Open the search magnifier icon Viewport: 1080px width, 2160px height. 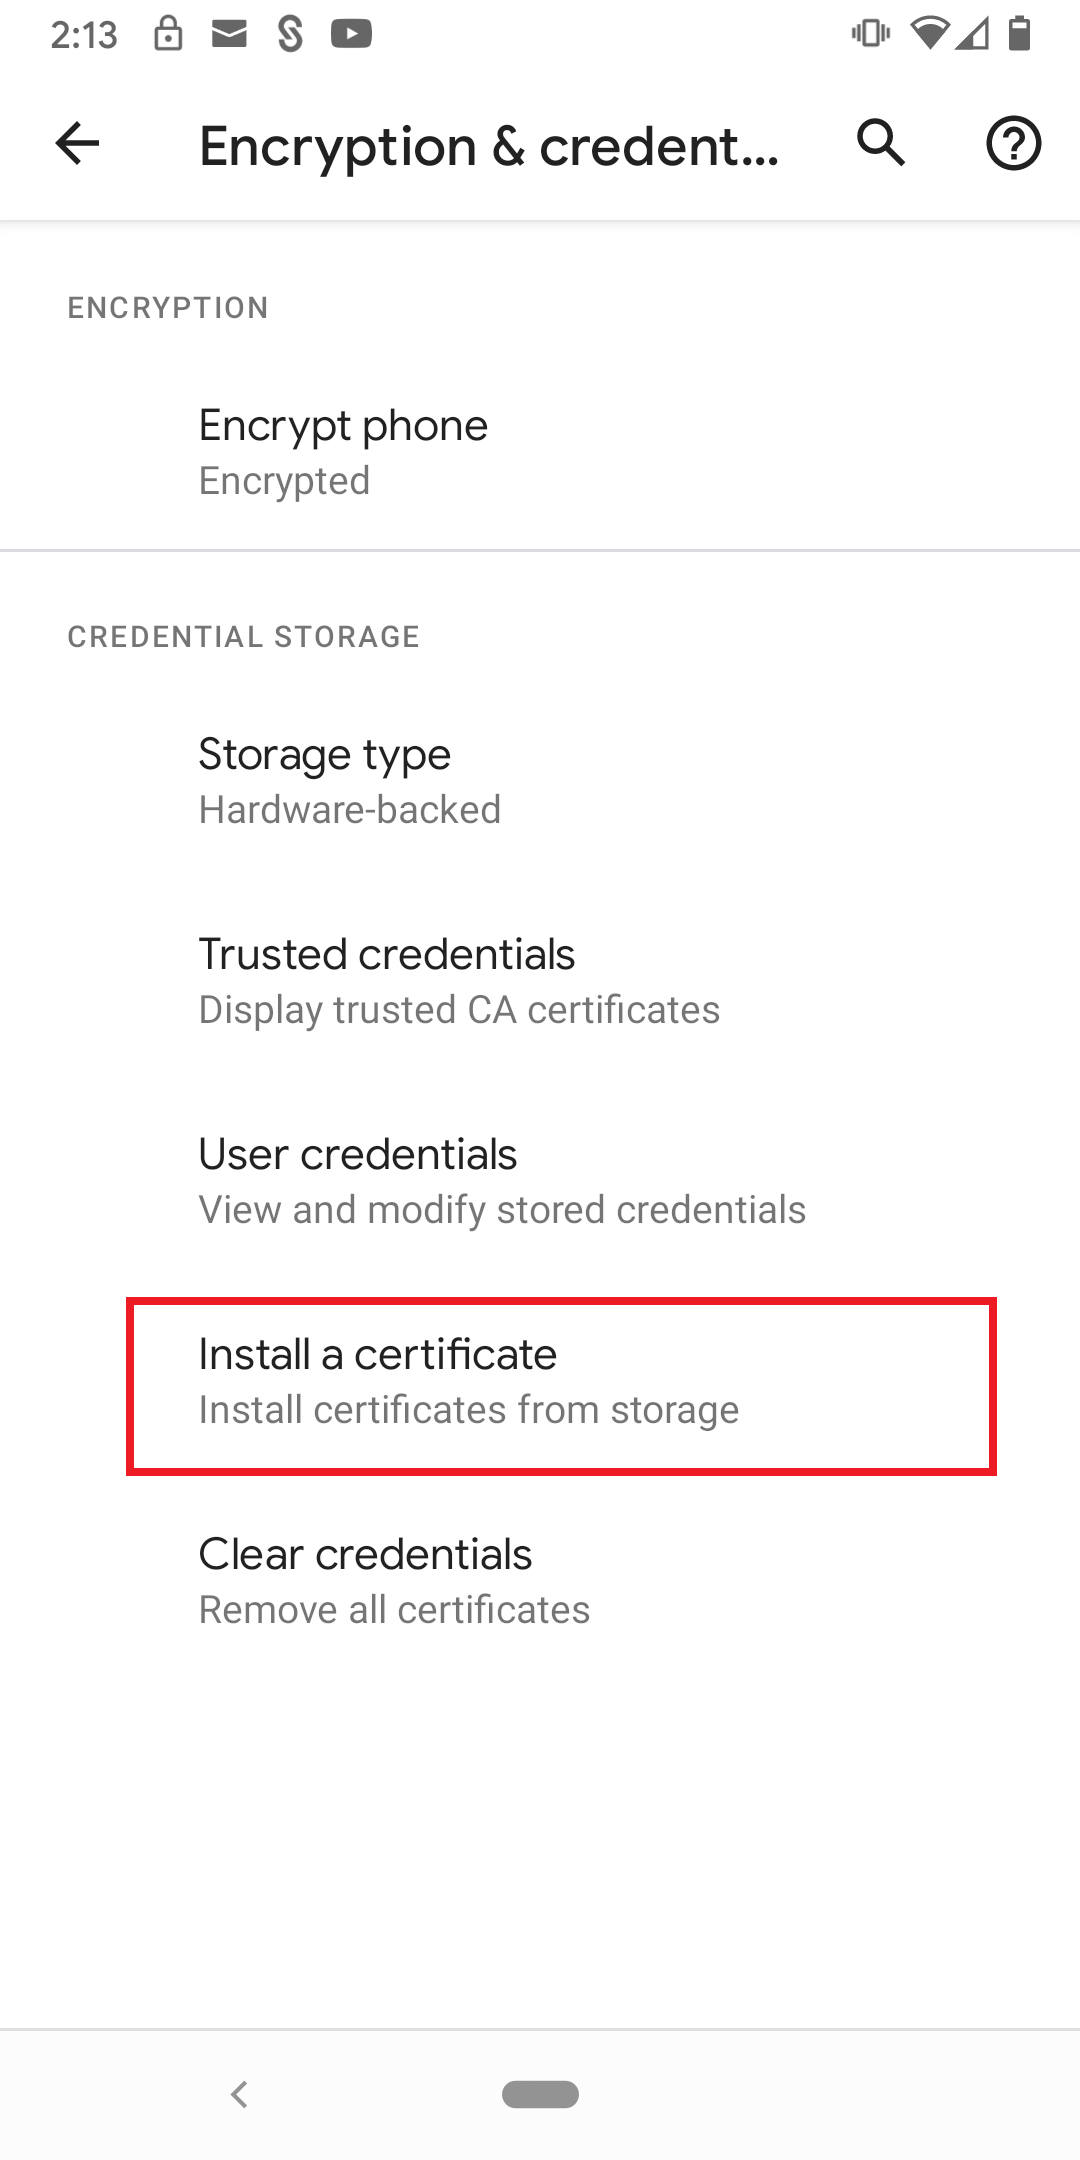pyautogui.click(x=881, y=143)
